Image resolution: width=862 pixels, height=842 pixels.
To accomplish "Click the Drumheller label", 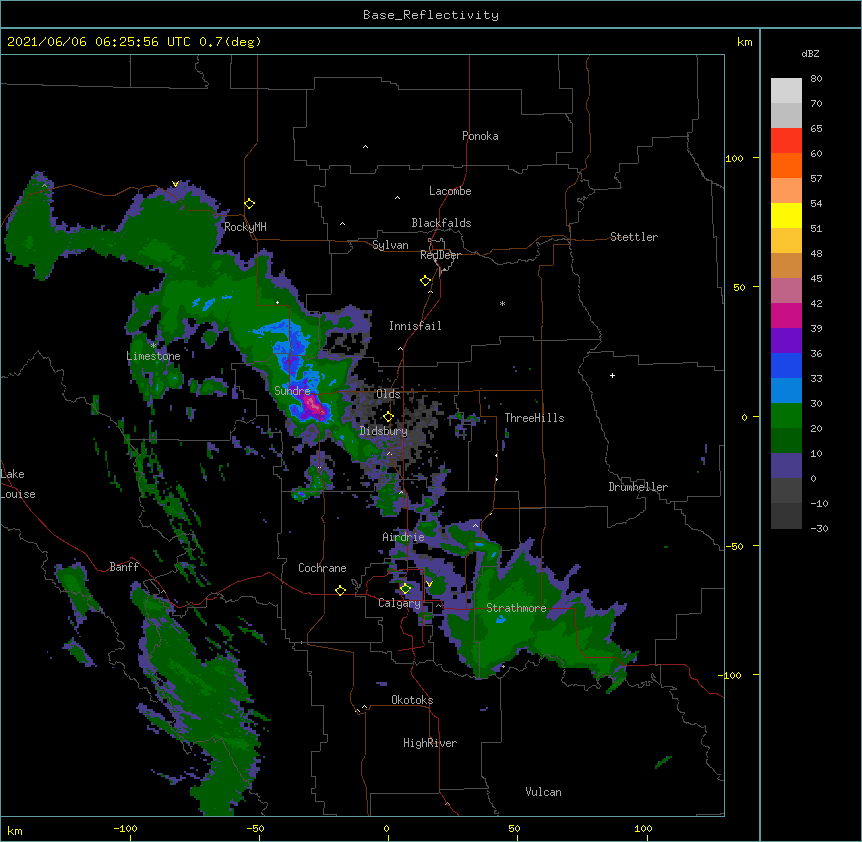I will coord(638,487).
